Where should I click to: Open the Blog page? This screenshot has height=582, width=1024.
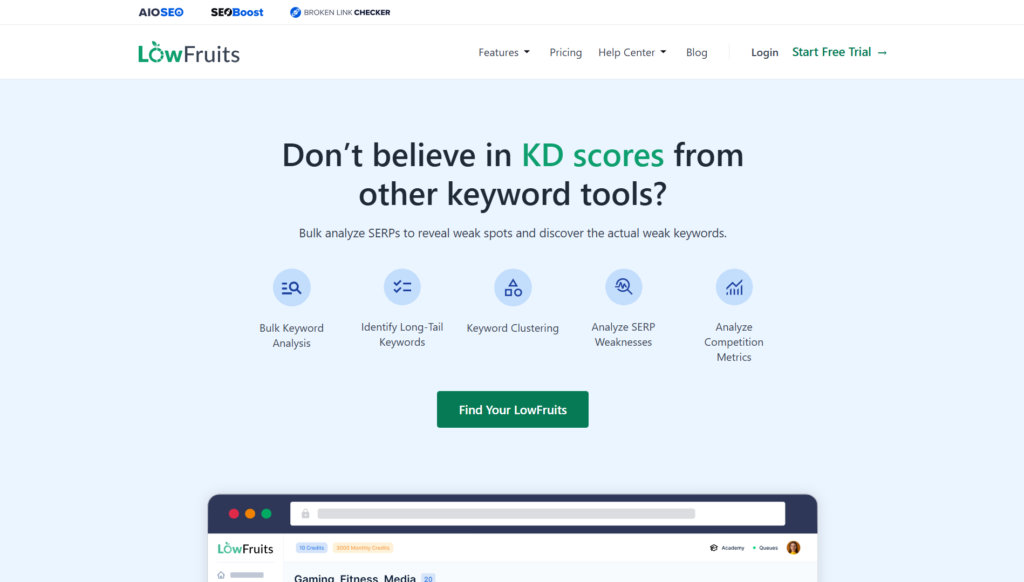tap(696, 52)
